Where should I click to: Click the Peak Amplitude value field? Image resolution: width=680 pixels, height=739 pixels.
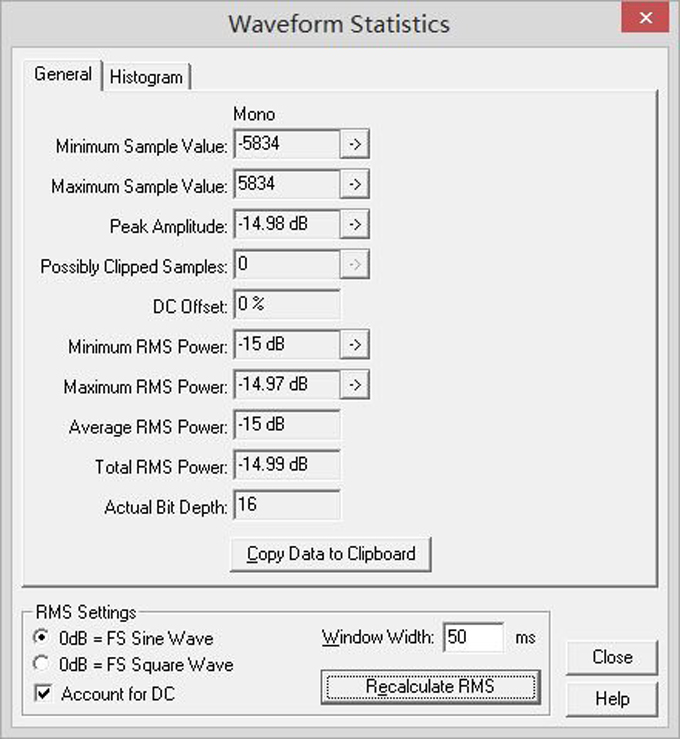286,225
